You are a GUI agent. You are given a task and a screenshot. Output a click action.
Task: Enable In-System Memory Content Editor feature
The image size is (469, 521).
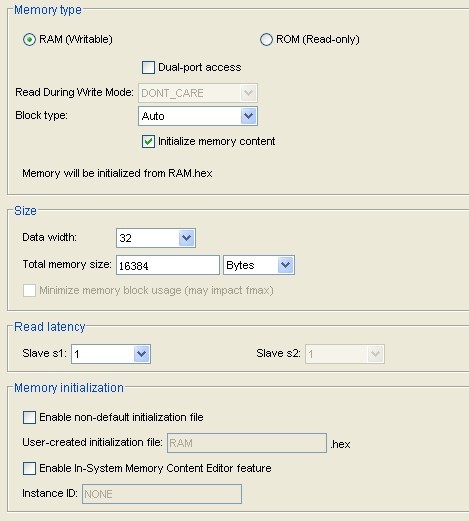coord(29,468)
